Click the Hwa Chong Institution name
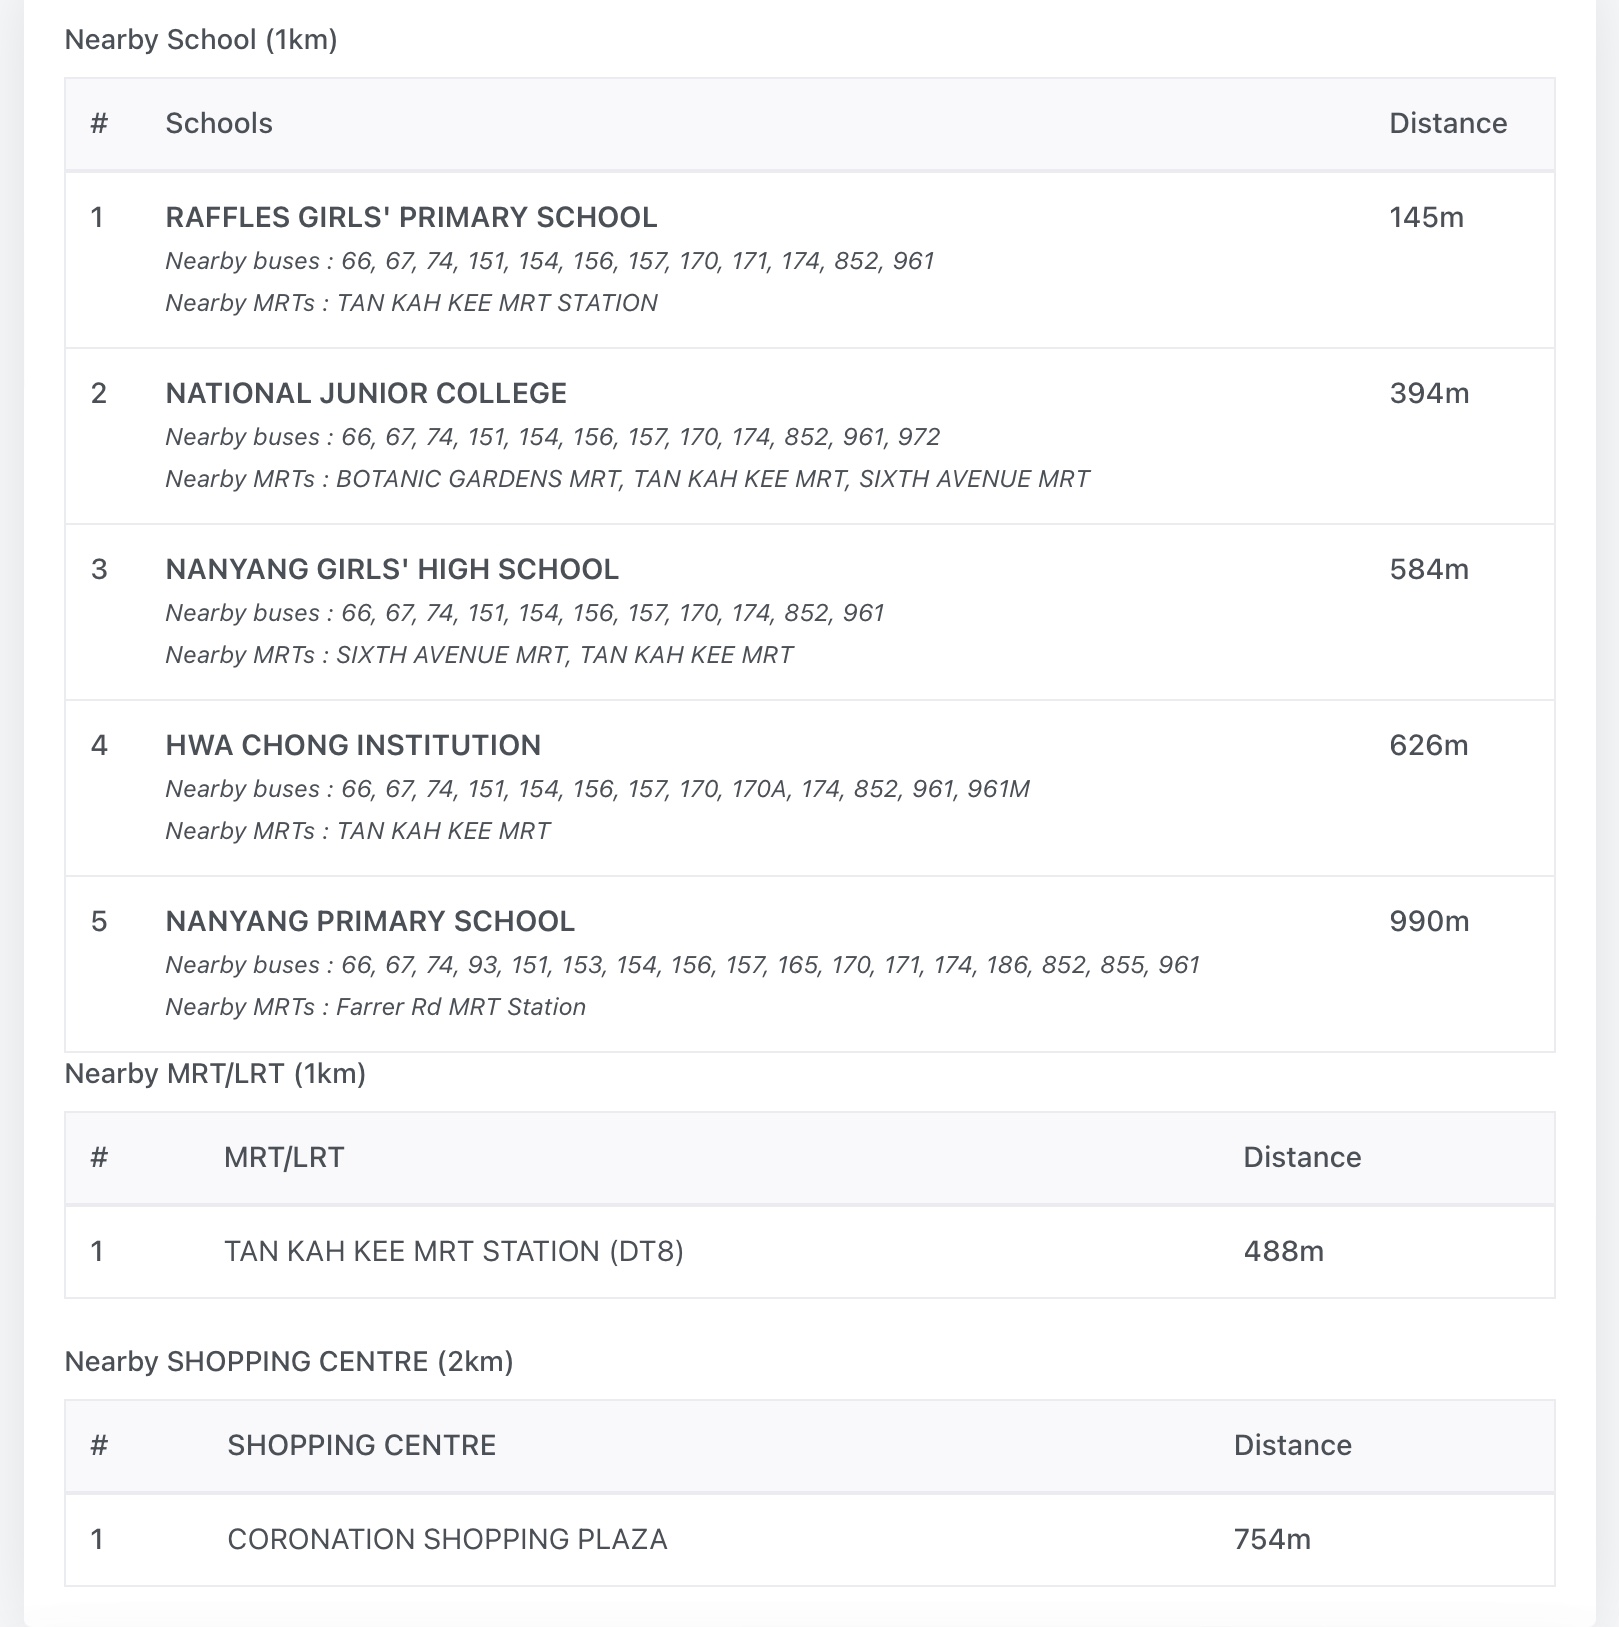 pos(353,745)
